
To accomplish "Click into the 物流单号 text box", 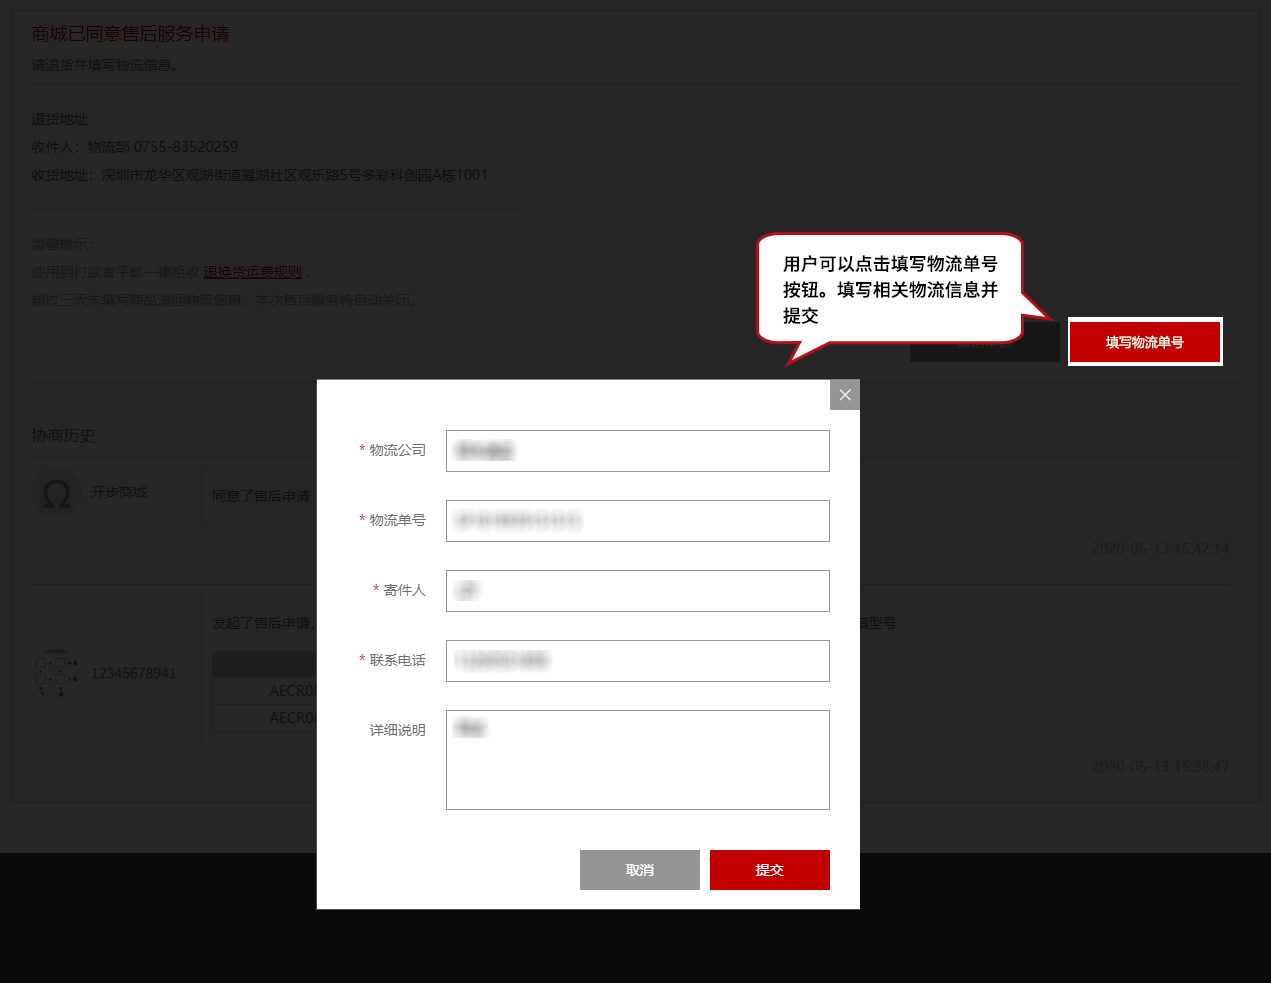I will [637, 521].
